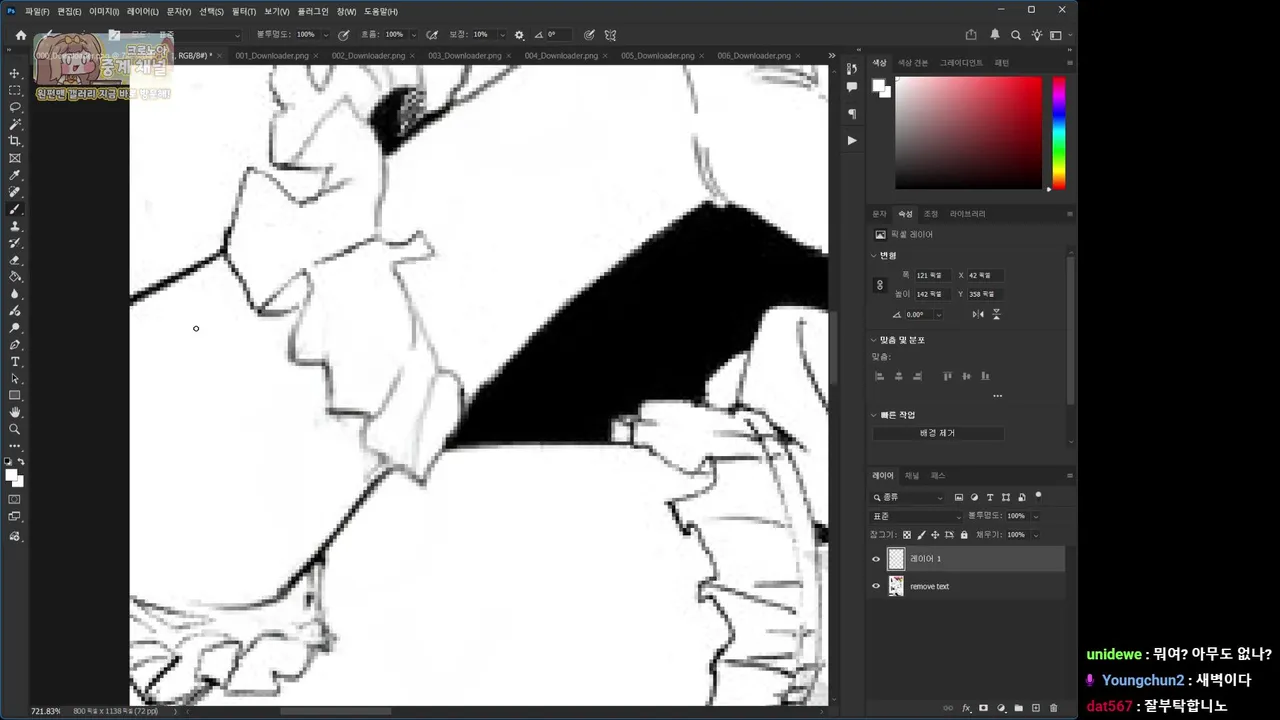Toggle lock position icon
The image size is (1280, 720).
point(936,535)
